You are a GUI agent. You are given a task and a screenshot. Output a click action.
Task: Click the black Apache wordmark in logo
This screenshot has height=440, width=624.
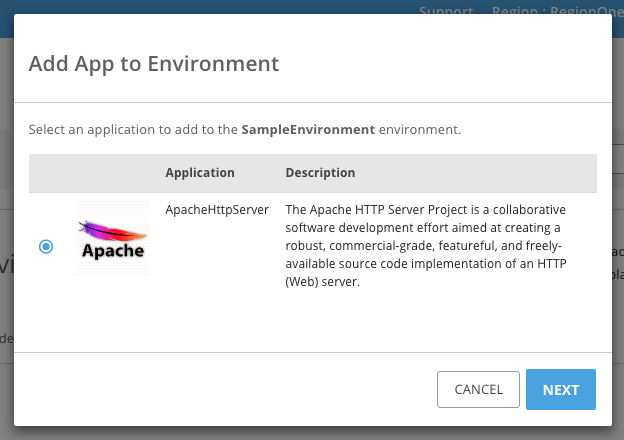pyautogui.click(x=112, y=251)
